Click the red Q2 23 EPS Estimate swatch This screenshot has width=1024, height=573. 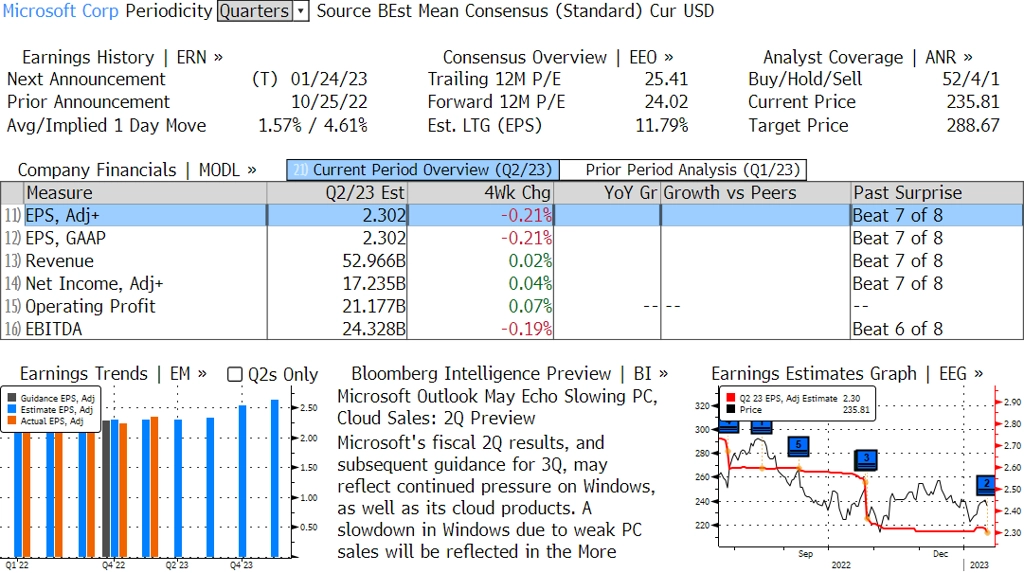click(x=730, y=398)
